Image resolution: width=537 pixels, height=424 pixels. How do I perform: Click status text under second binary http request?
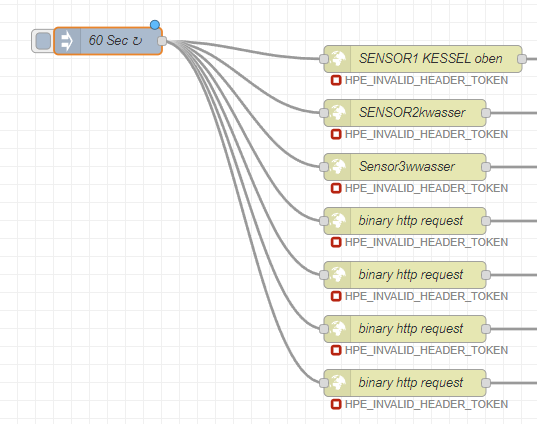[426, 296]
